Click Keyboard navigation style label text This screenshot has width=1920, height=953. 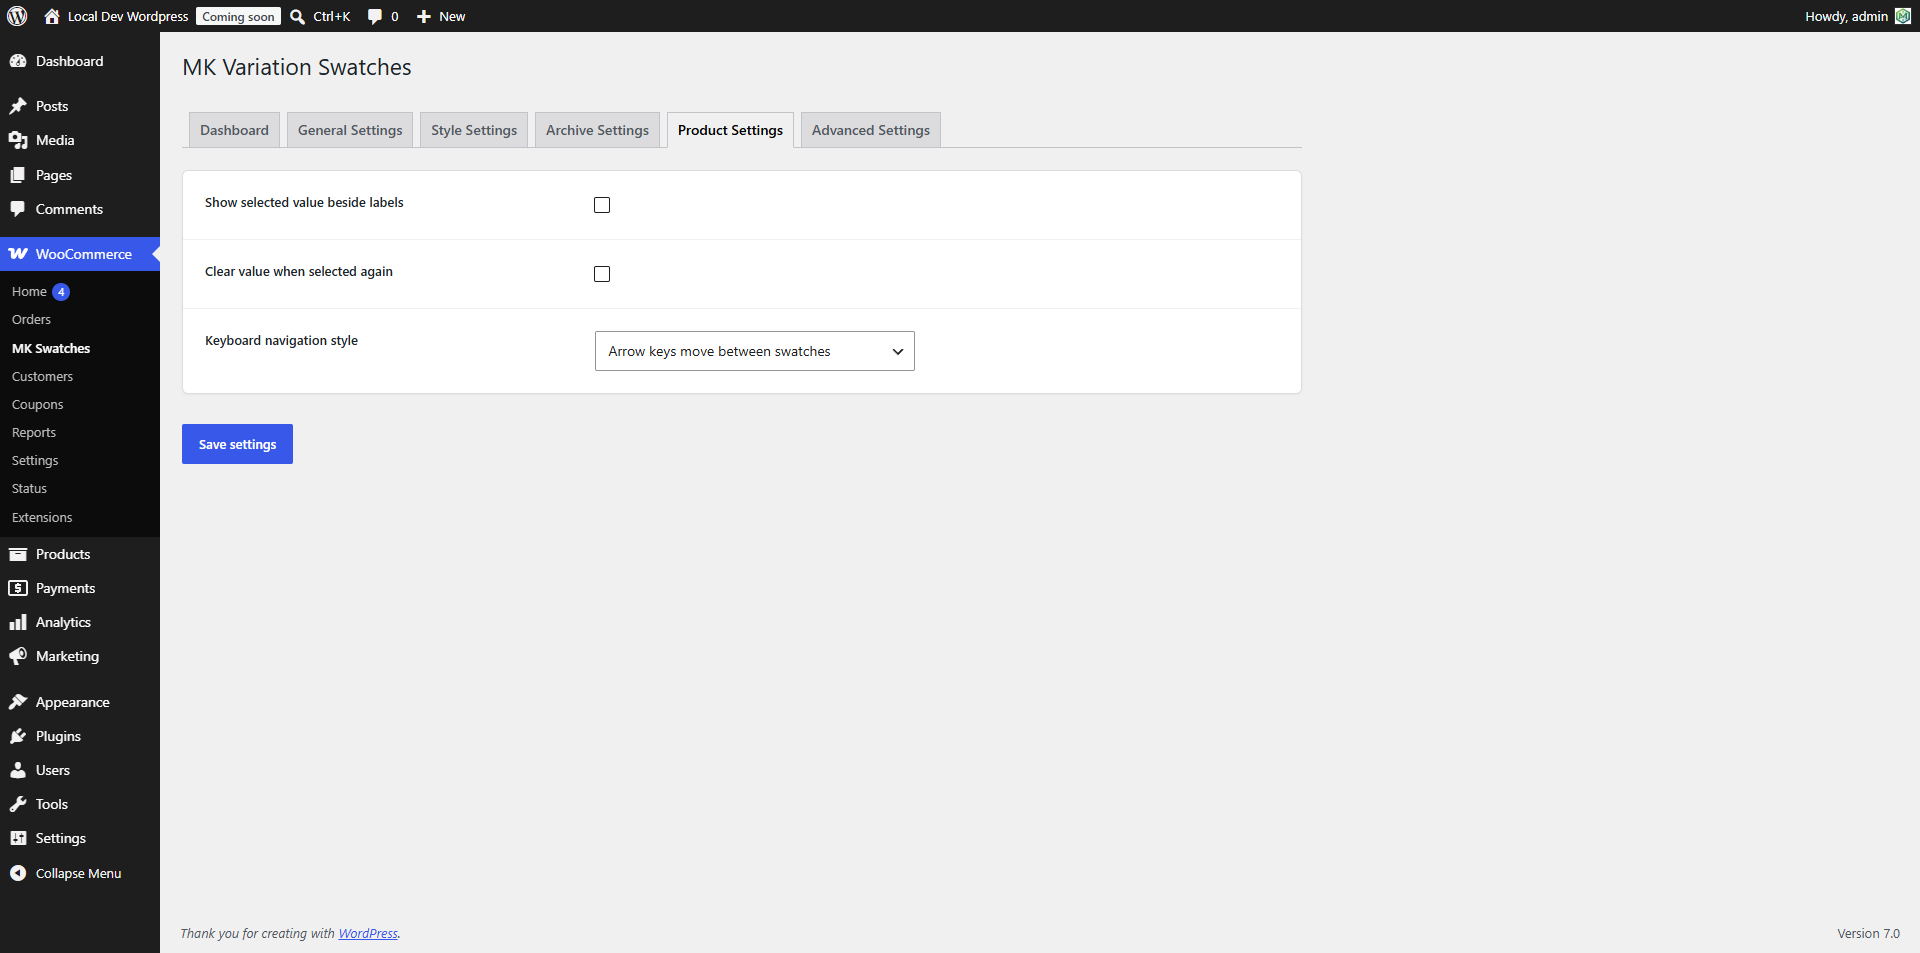[x=281, y=341]
